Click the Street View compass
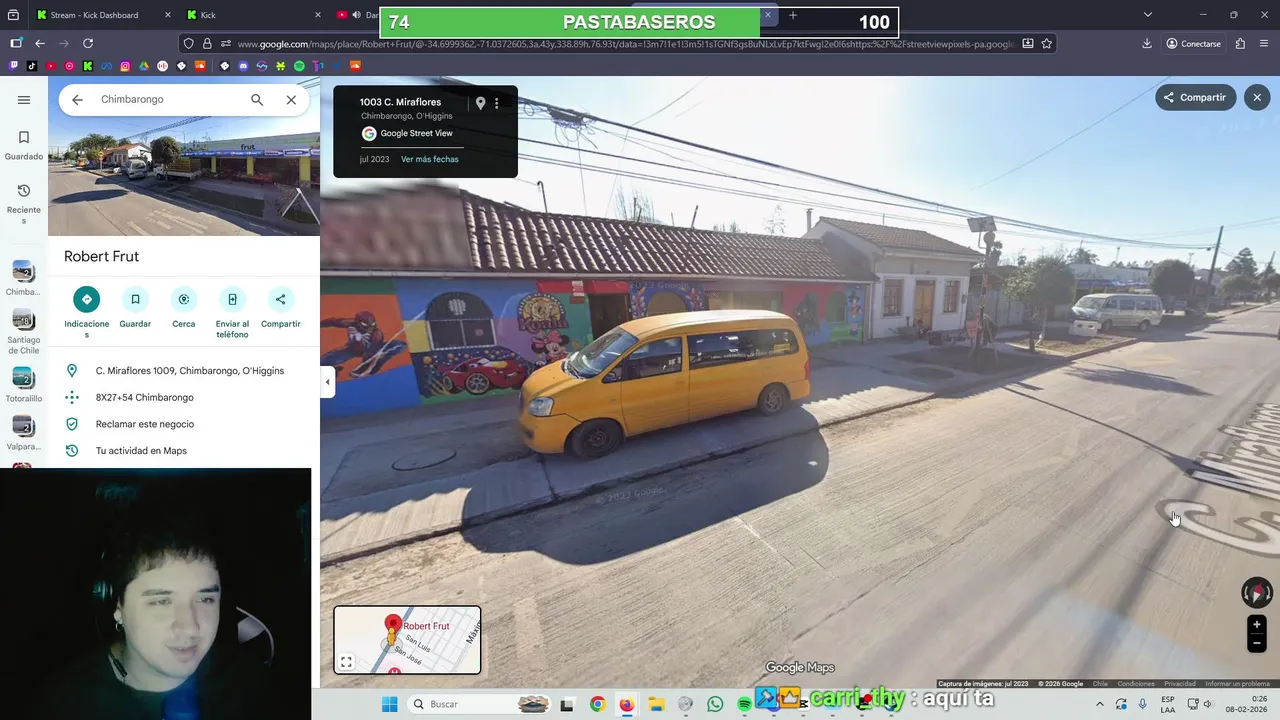1280x720 pixels. tap(1256, 593)
